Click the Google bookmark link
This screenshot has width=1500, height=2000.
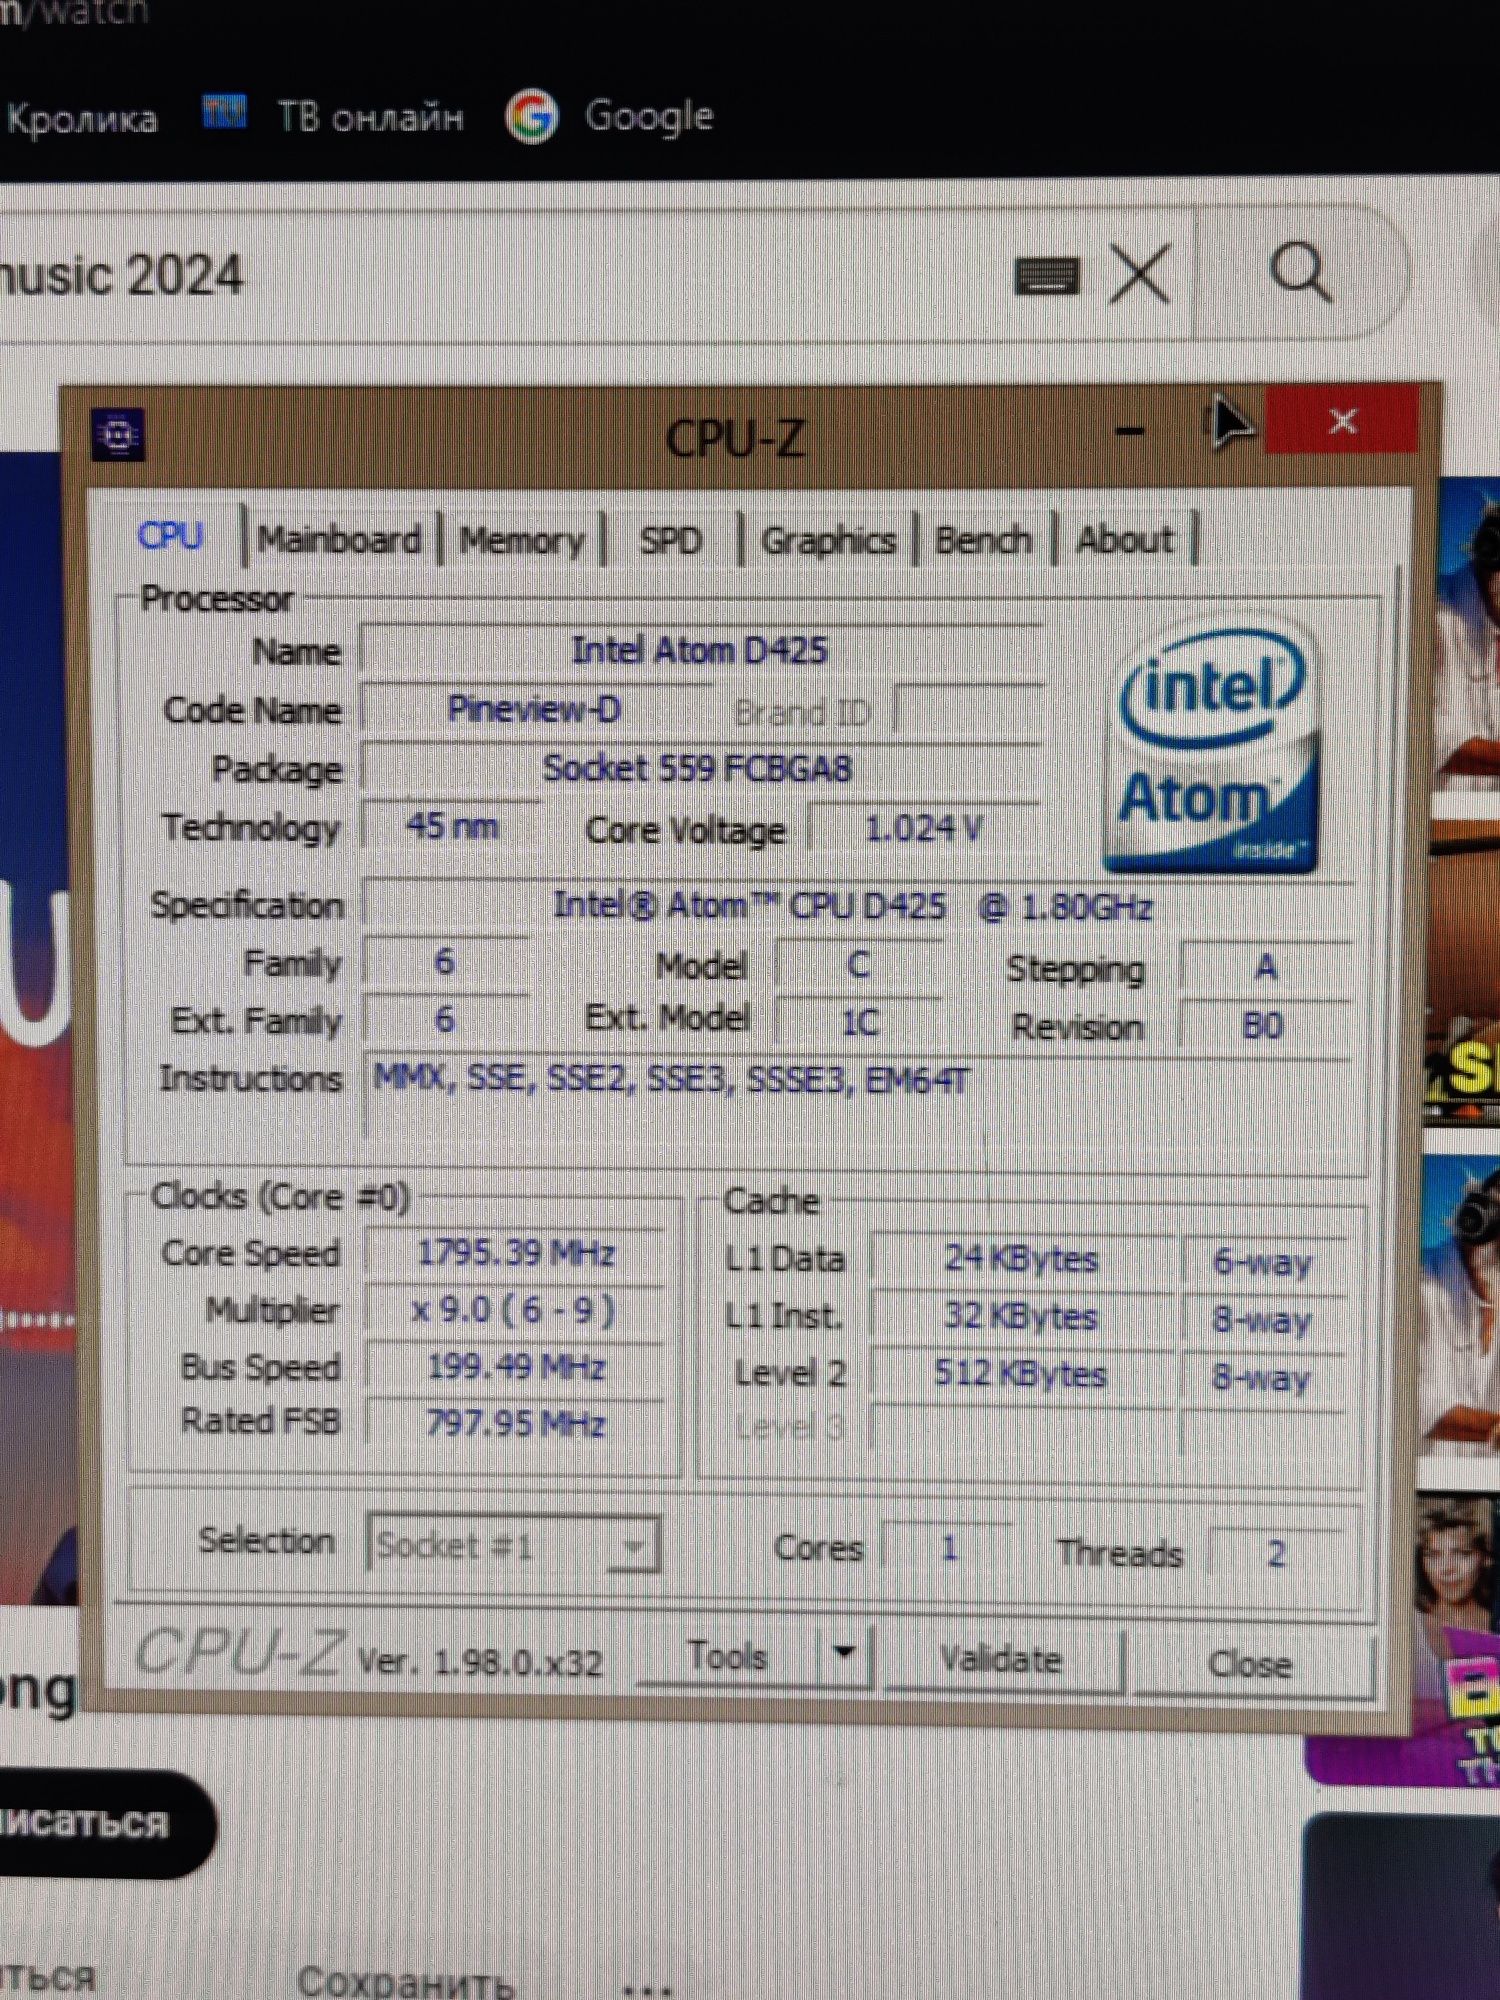point(649,116)
